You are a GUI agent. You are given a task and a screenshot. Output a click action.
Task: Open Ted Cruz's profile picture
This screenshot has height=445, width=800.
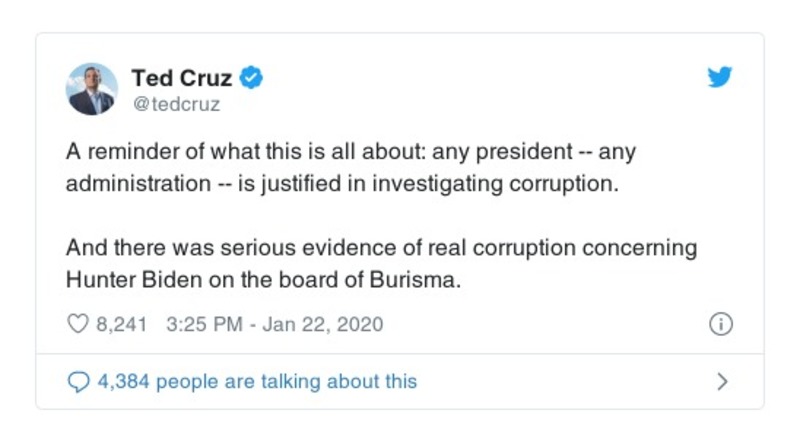point(92,89)
